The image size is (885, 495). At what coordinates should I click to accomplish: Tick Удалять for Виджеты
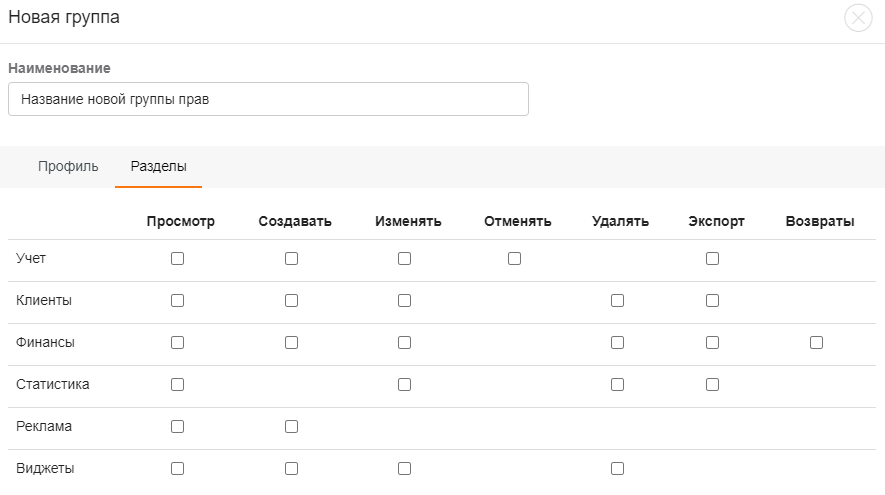(x=617, y=468)
